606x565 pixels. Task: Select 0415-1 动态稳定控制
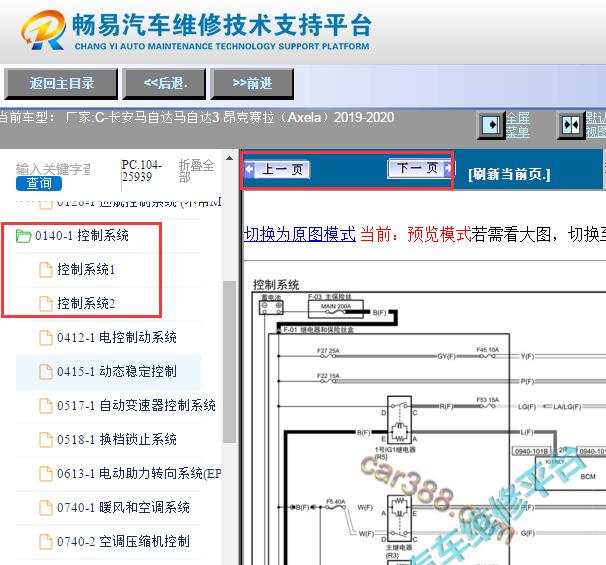[117, 371]
